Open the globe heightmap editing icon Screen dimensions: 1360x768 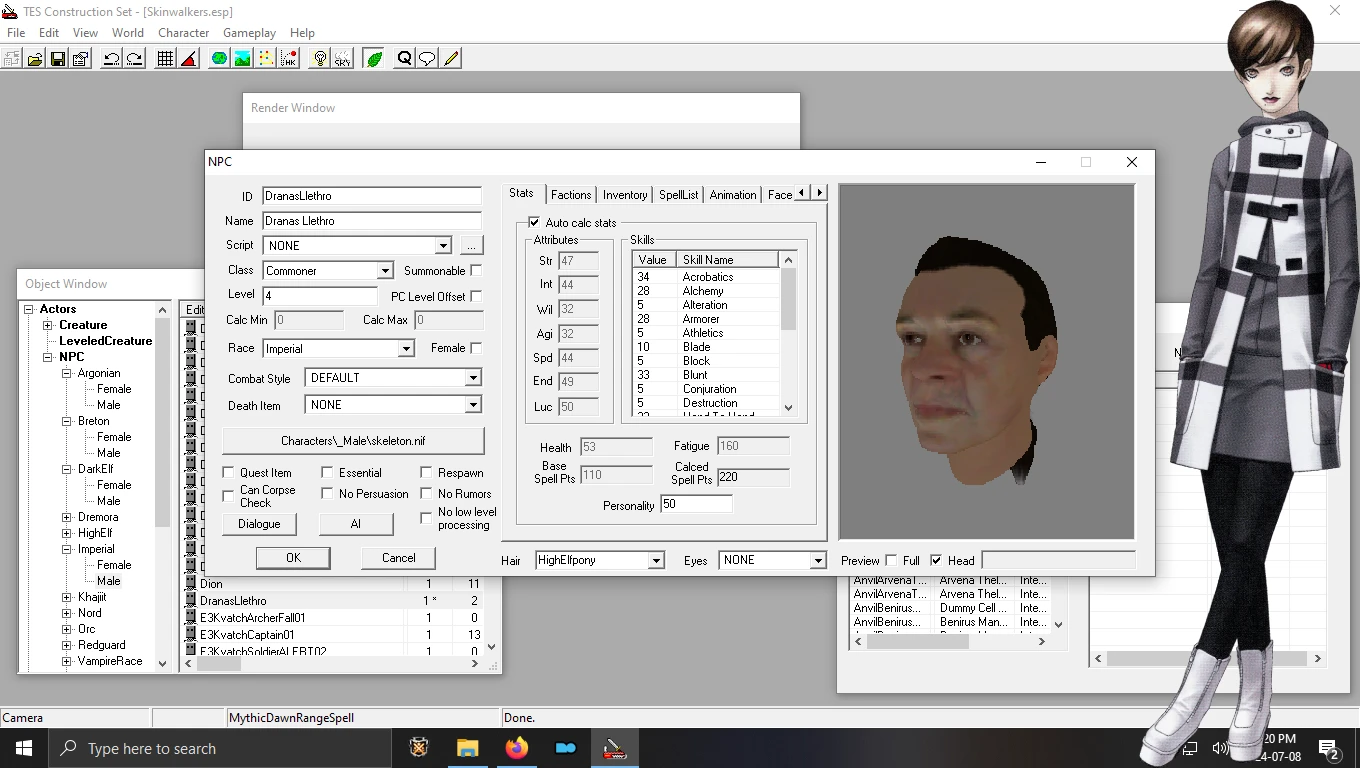tap(219, 59)
